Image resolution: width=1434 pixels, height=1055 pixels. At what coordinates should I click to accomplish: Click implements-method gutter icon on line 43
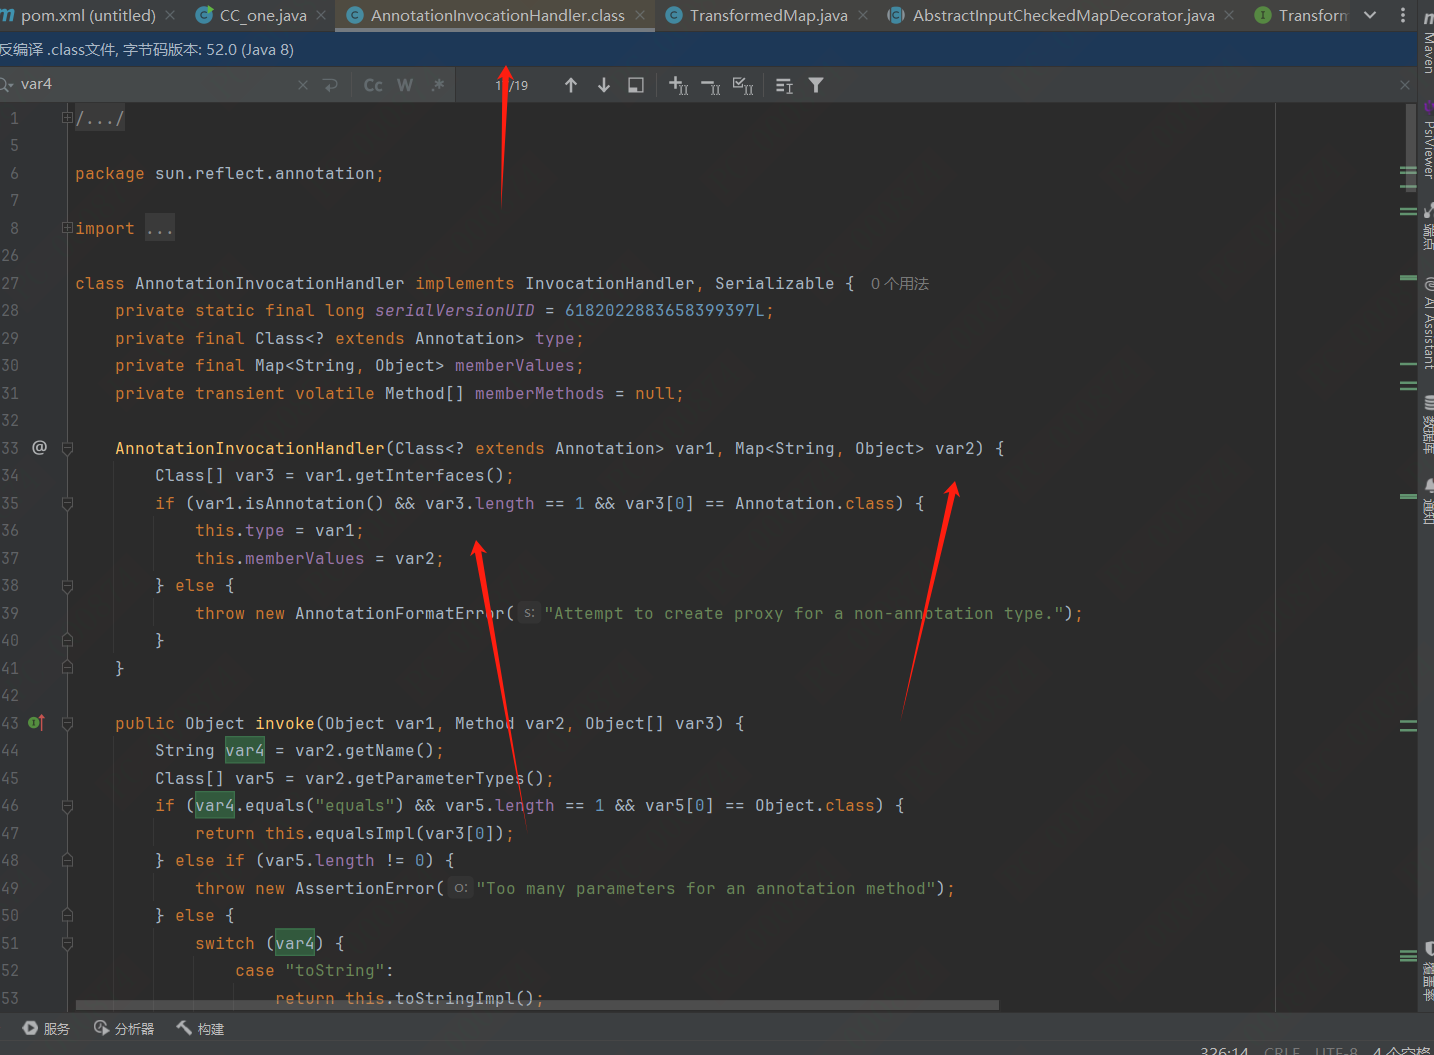[x=37, y=722]
